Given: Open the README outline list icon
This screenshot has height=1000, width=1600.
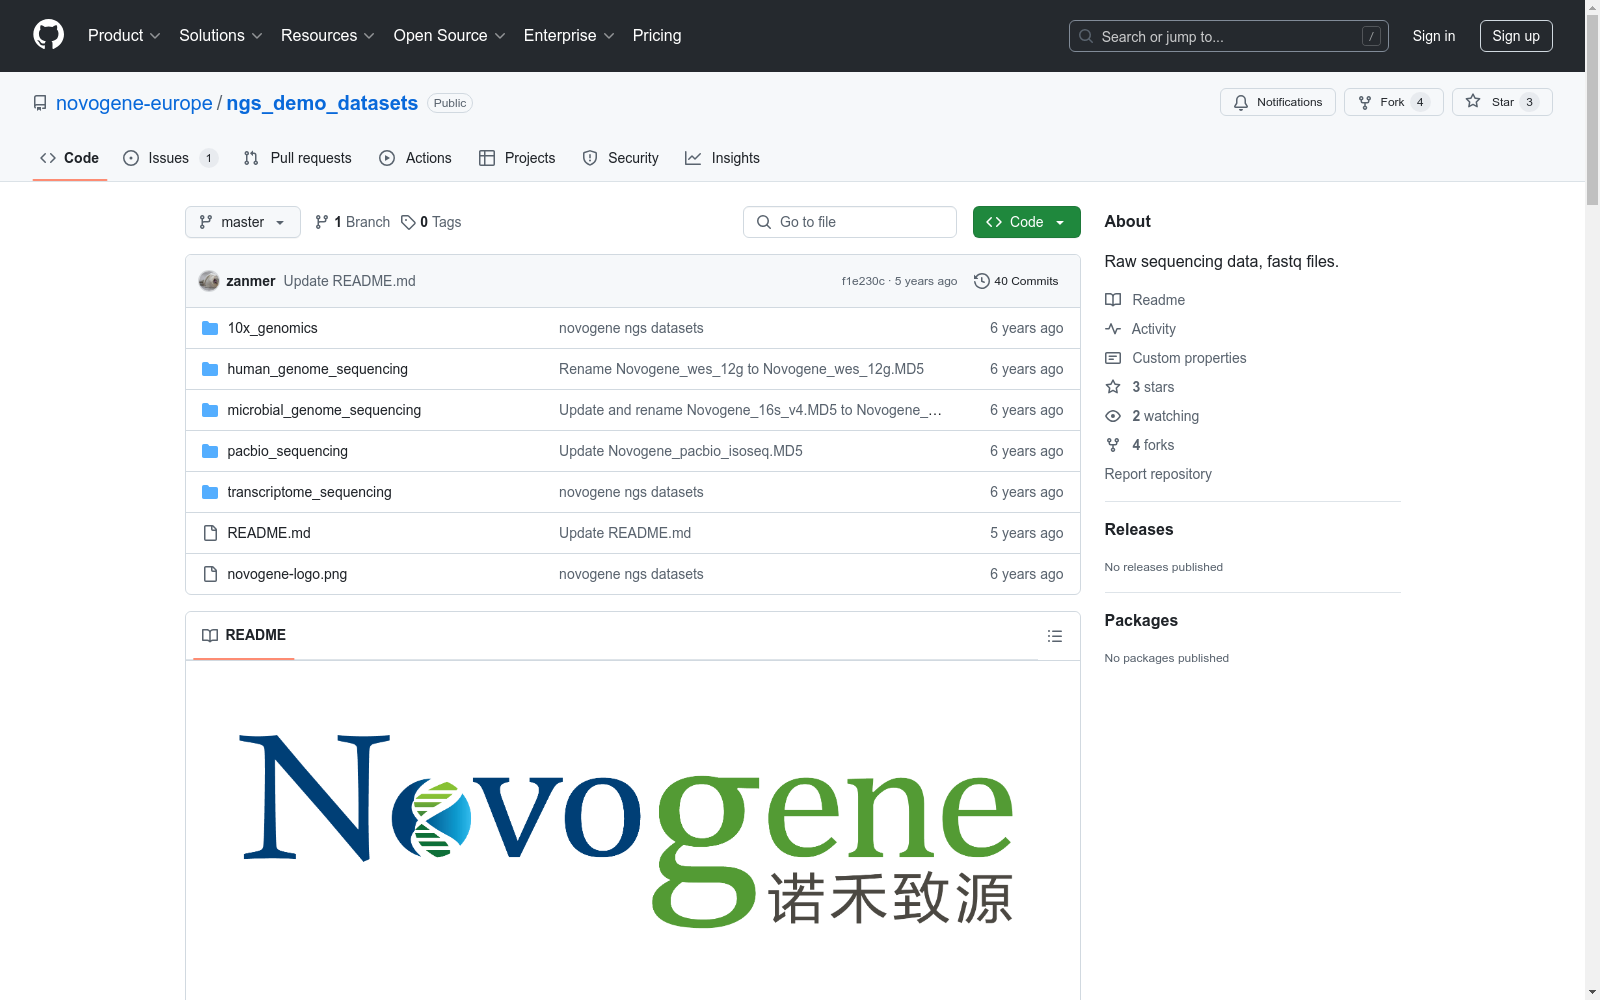Looking at the screenshot, I should pos(1055,636).
